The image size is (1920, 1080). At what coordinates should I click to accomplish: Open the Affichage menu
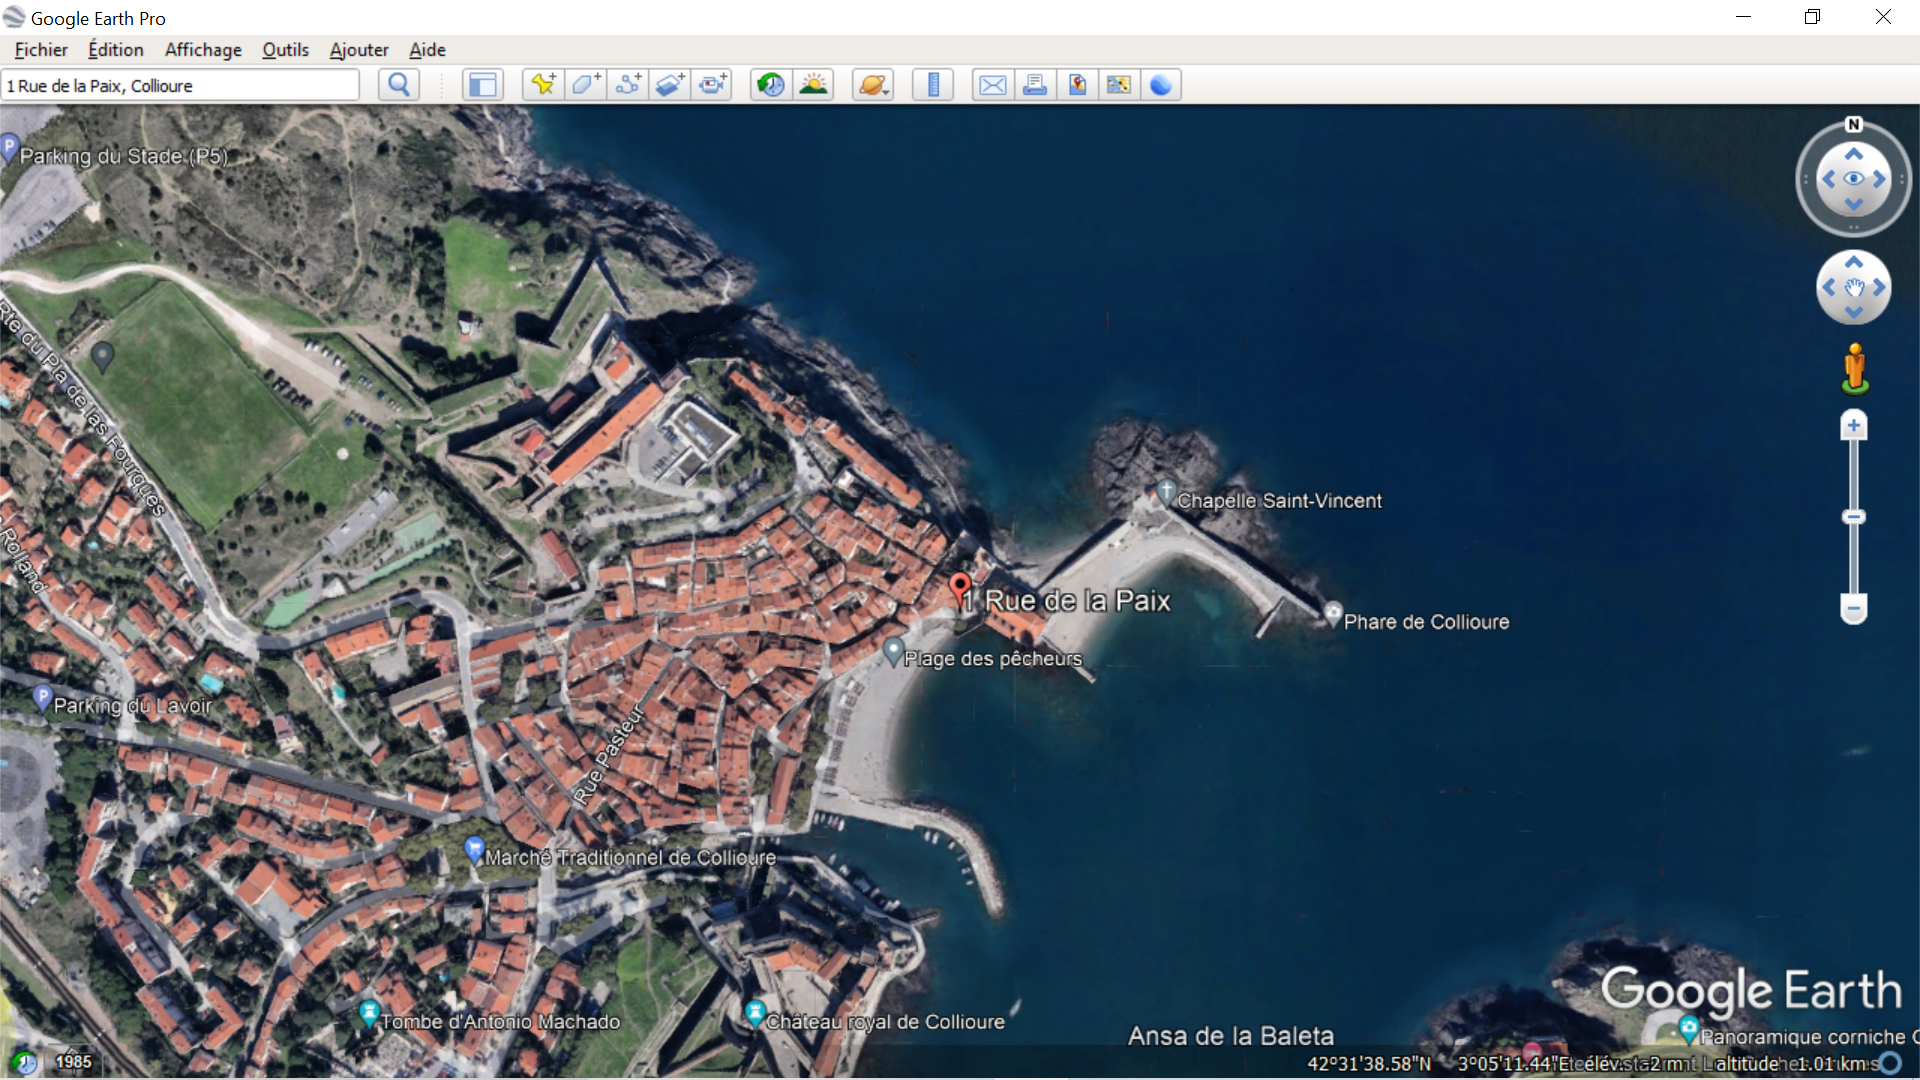point(203,50)
